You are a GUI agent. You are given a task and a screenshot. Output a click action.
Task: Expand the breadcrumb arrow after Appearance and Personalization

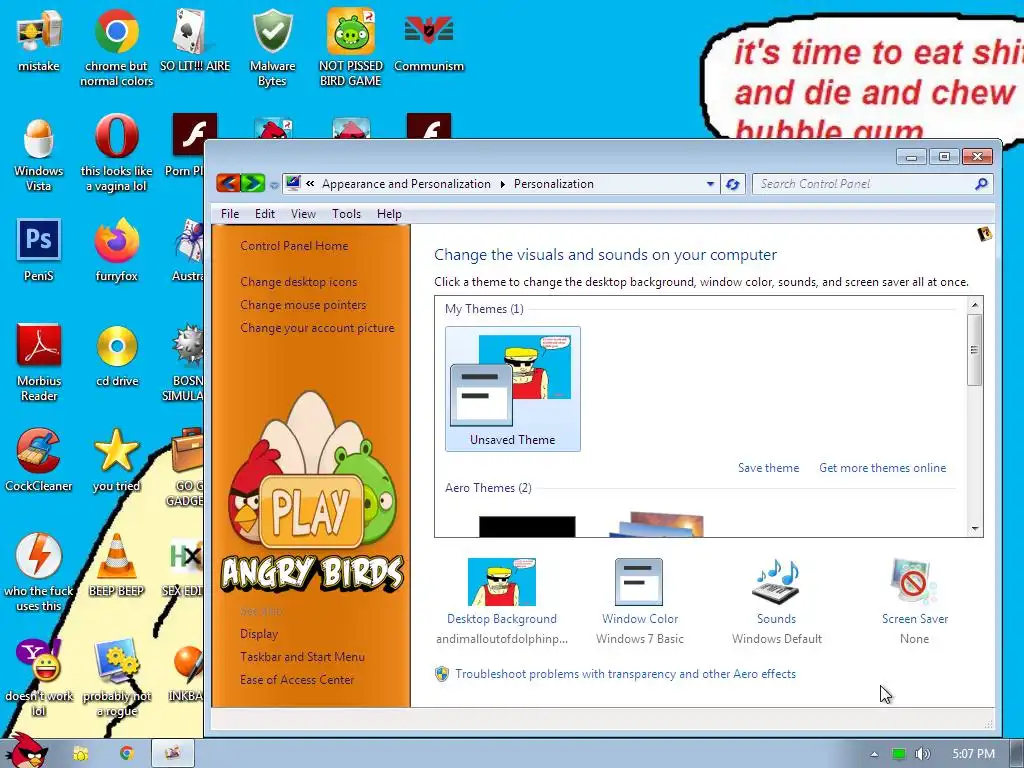tap(502, 184)
